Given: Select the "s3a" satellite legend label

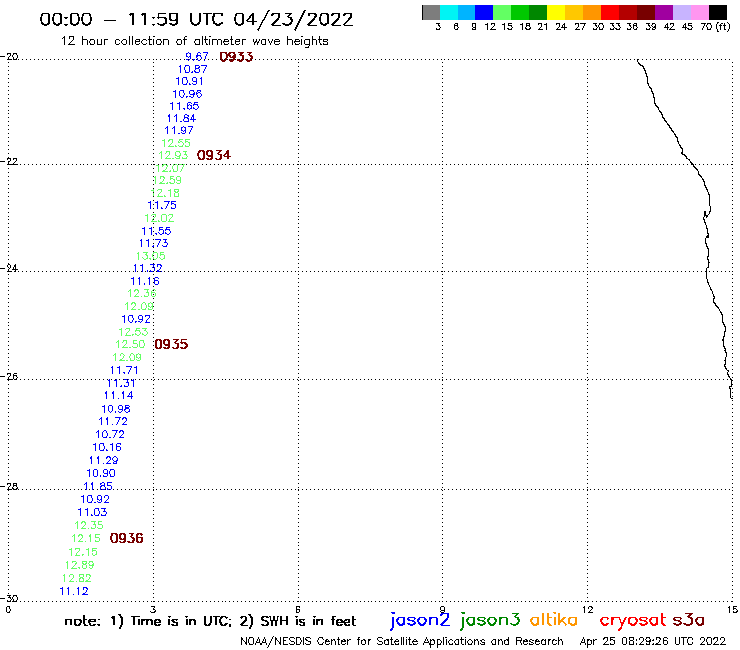Looking at the screenshot, I should 689,620.
